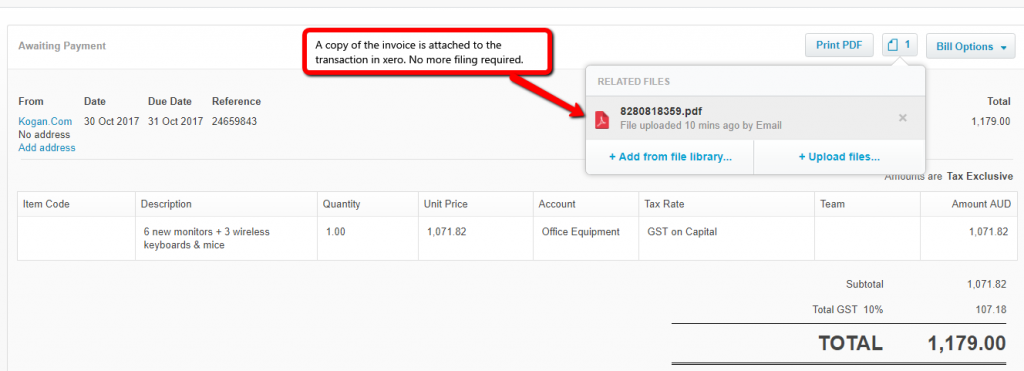This screenshot has width=1024, height=371.
Task: Click the Office Equipment account cell
Action: point(586,238)
